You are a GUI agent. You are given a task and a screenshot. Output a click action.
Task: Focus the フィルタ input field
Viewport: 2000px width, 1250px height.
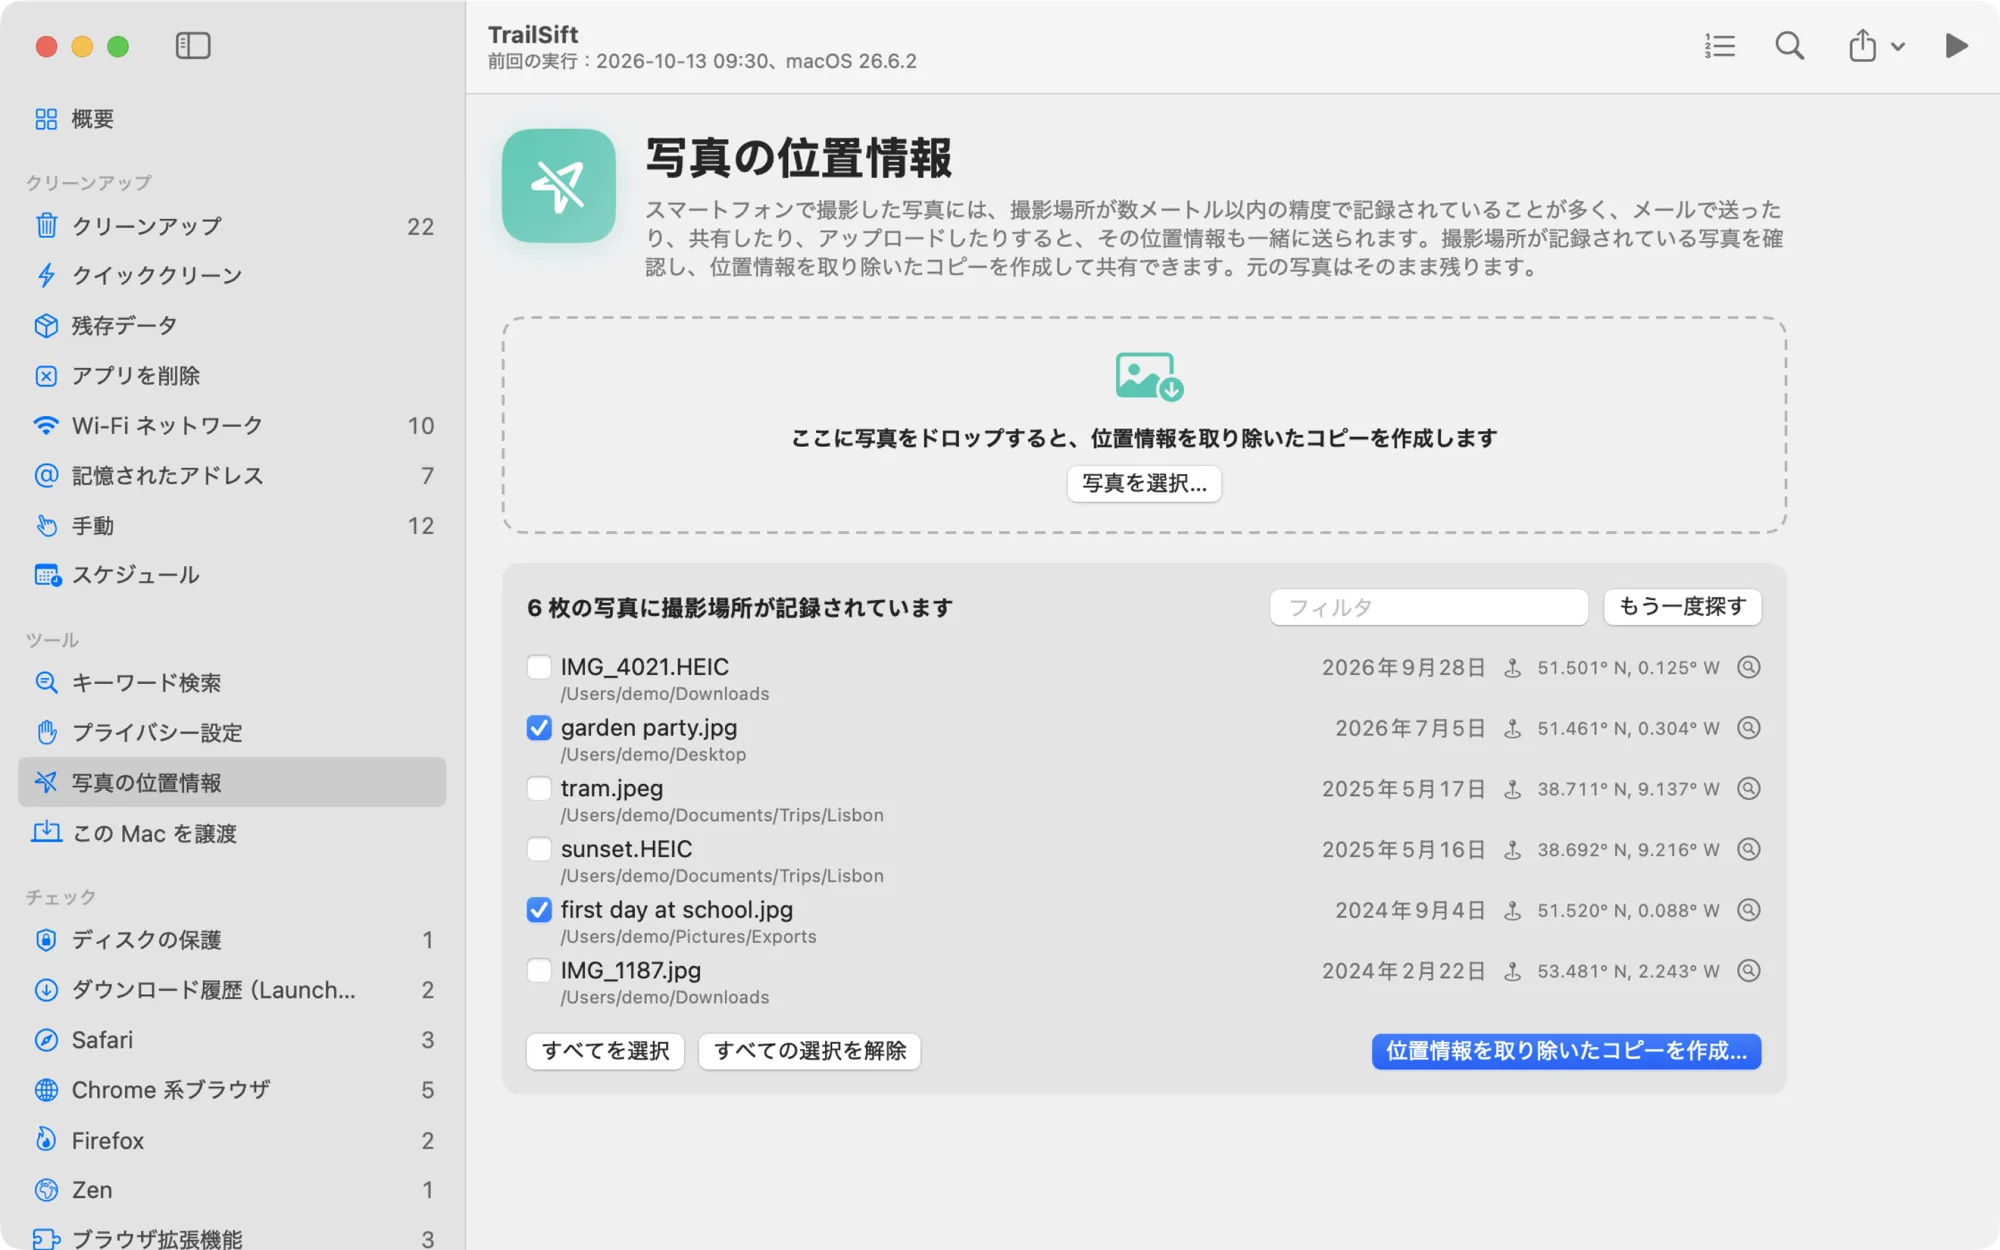coord(1428,607)
